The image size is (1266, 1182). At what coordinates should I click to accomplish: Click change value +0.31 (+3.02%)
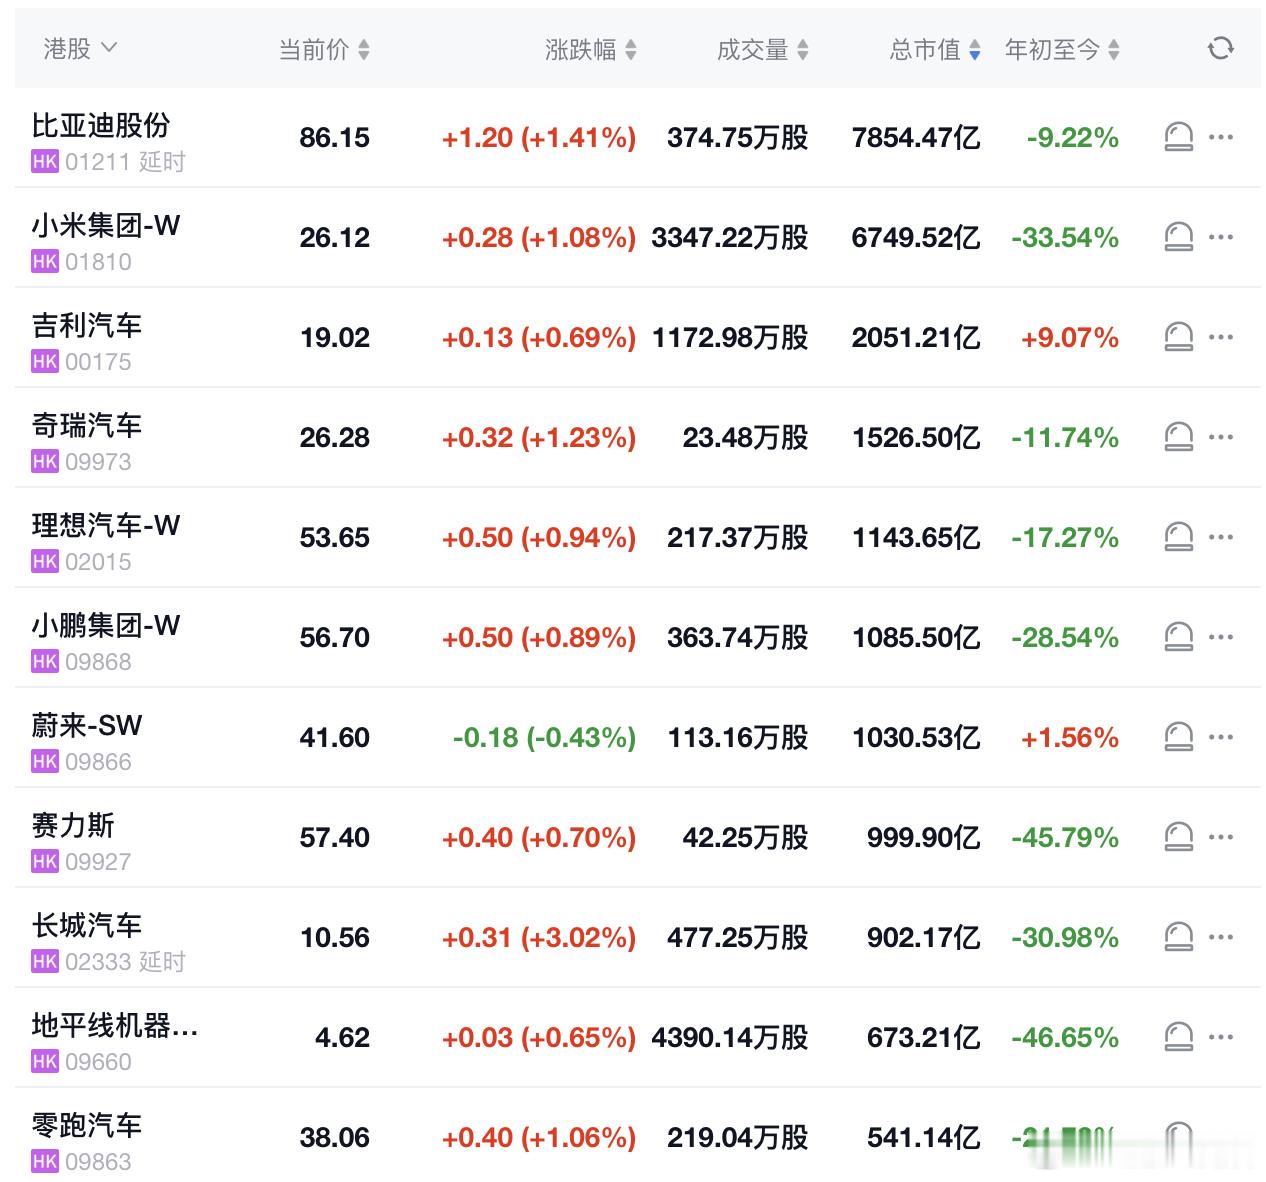[x=539, y=937]
